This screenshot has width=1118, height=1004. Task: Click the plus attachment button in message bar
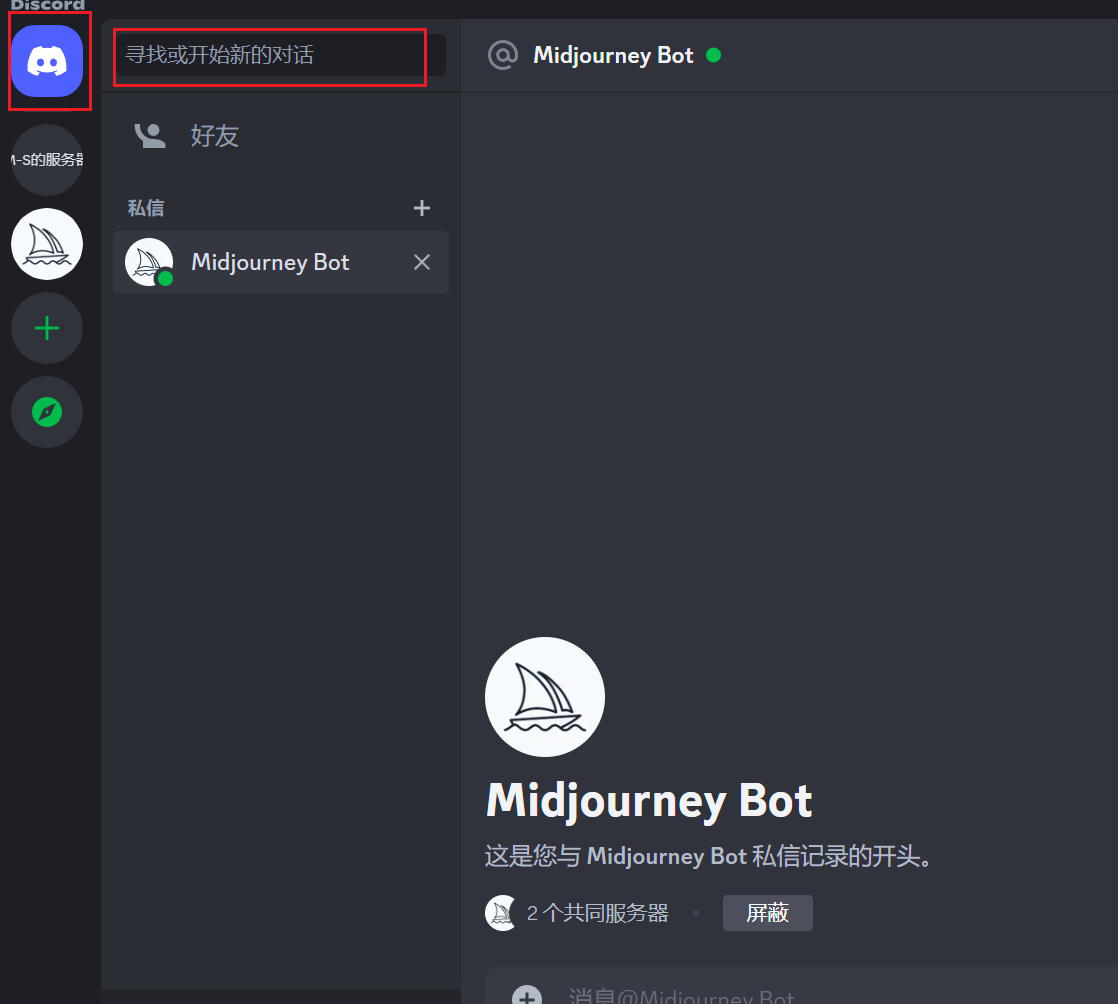(527, 995)
